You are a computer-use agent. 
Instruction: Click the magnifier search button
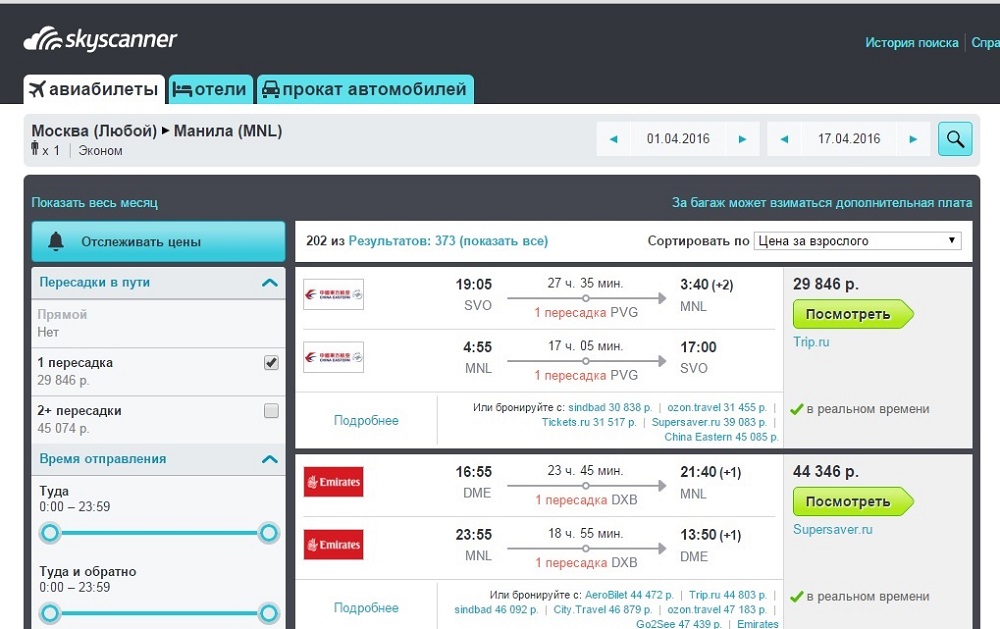tap(955, 138)
